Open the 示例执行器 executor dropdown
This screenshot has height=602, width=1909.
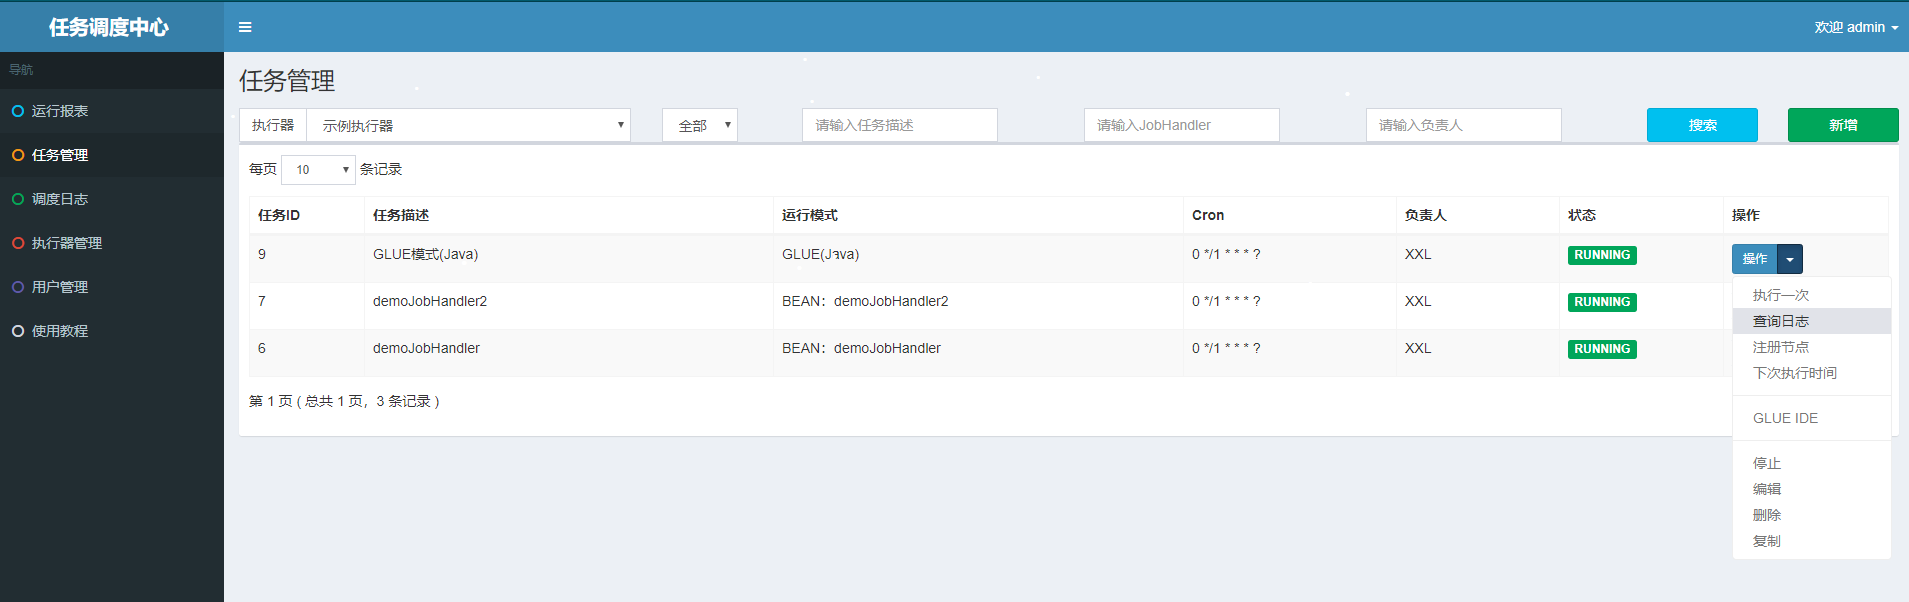[x=468, y=125]
